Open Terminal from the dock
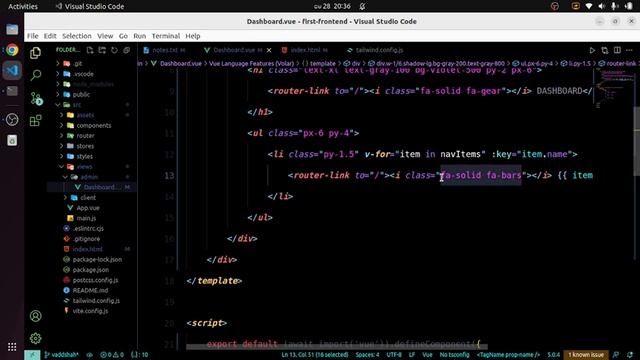Screen dimensions: 640x360 pyautogui.click(x=12, y=91)
